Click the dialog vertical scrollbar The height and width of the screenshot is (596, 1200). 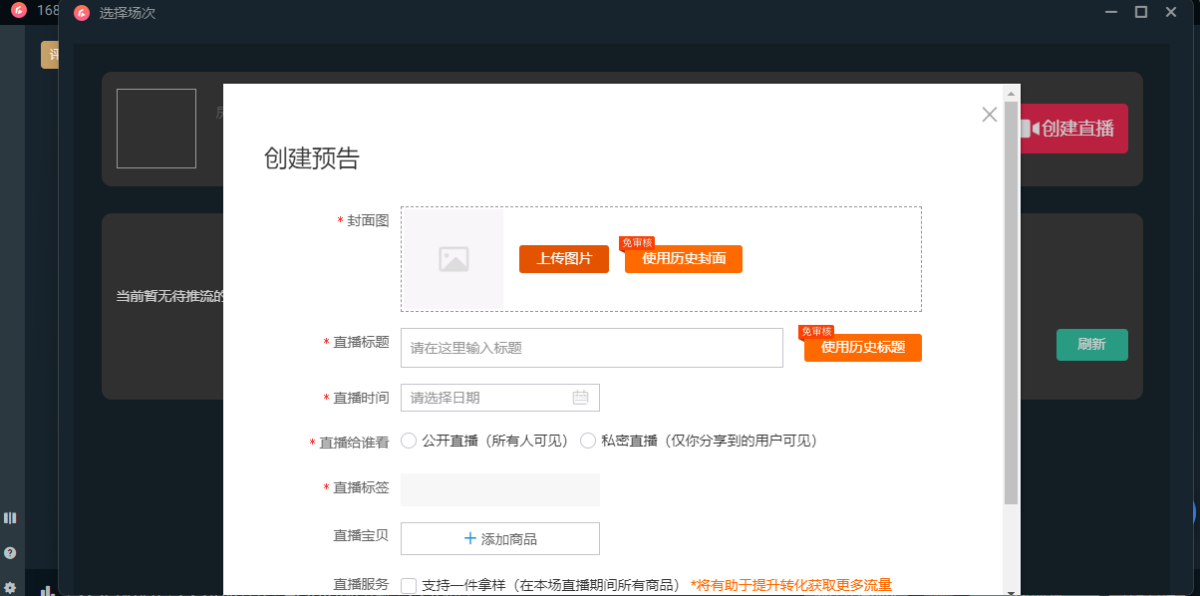[x=1011, y=300]
